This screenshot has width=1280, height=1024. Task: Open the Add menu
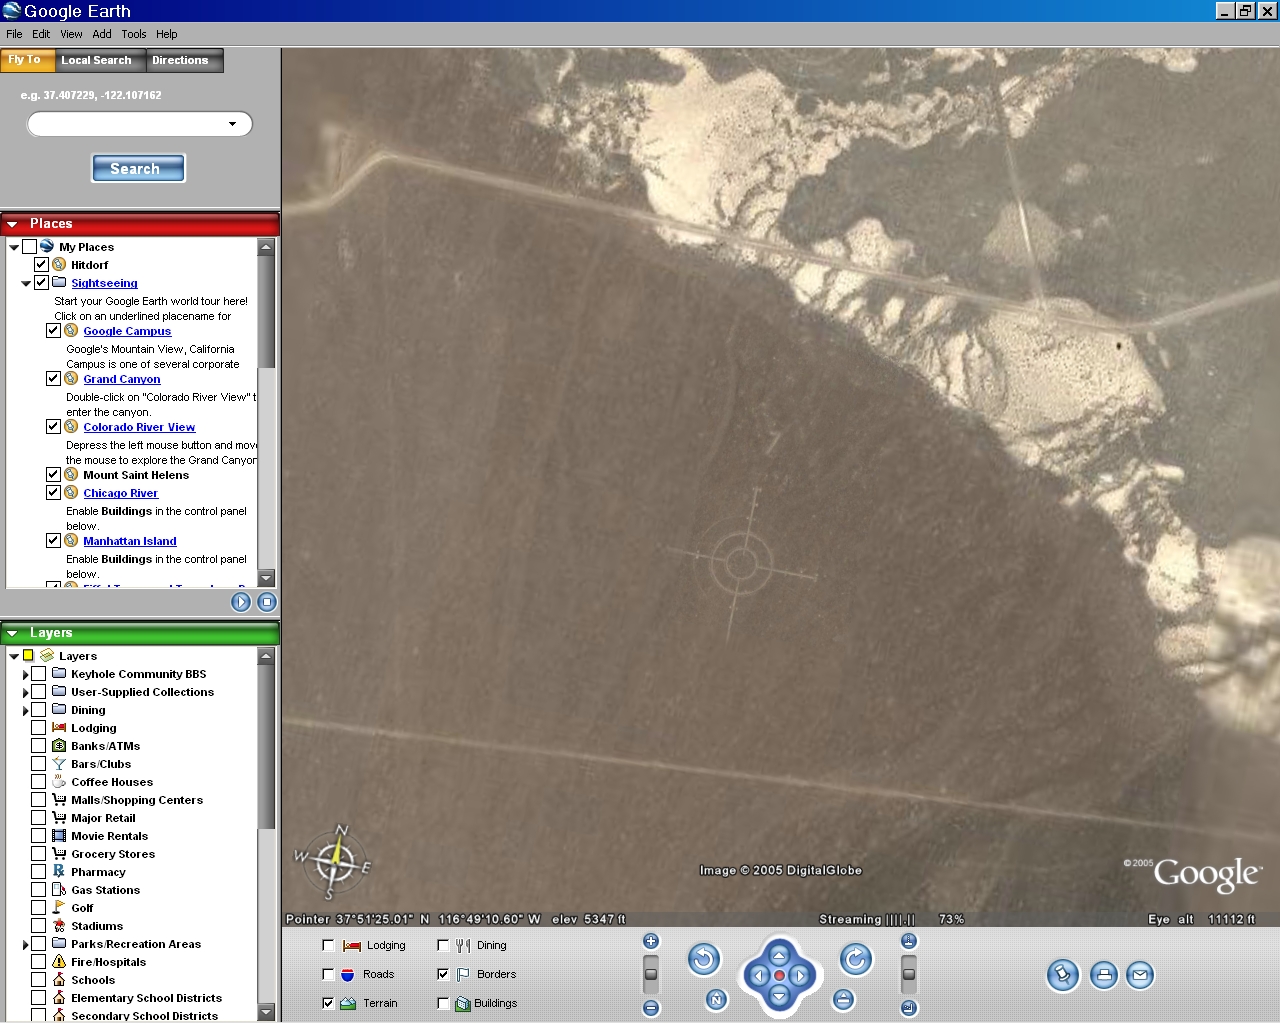(x=102, y=34)
